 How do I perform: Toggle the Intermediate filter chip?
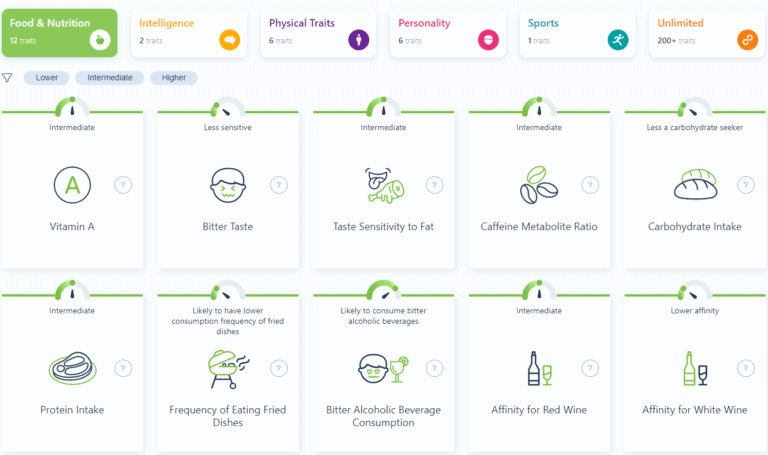[x=109, y=78]
